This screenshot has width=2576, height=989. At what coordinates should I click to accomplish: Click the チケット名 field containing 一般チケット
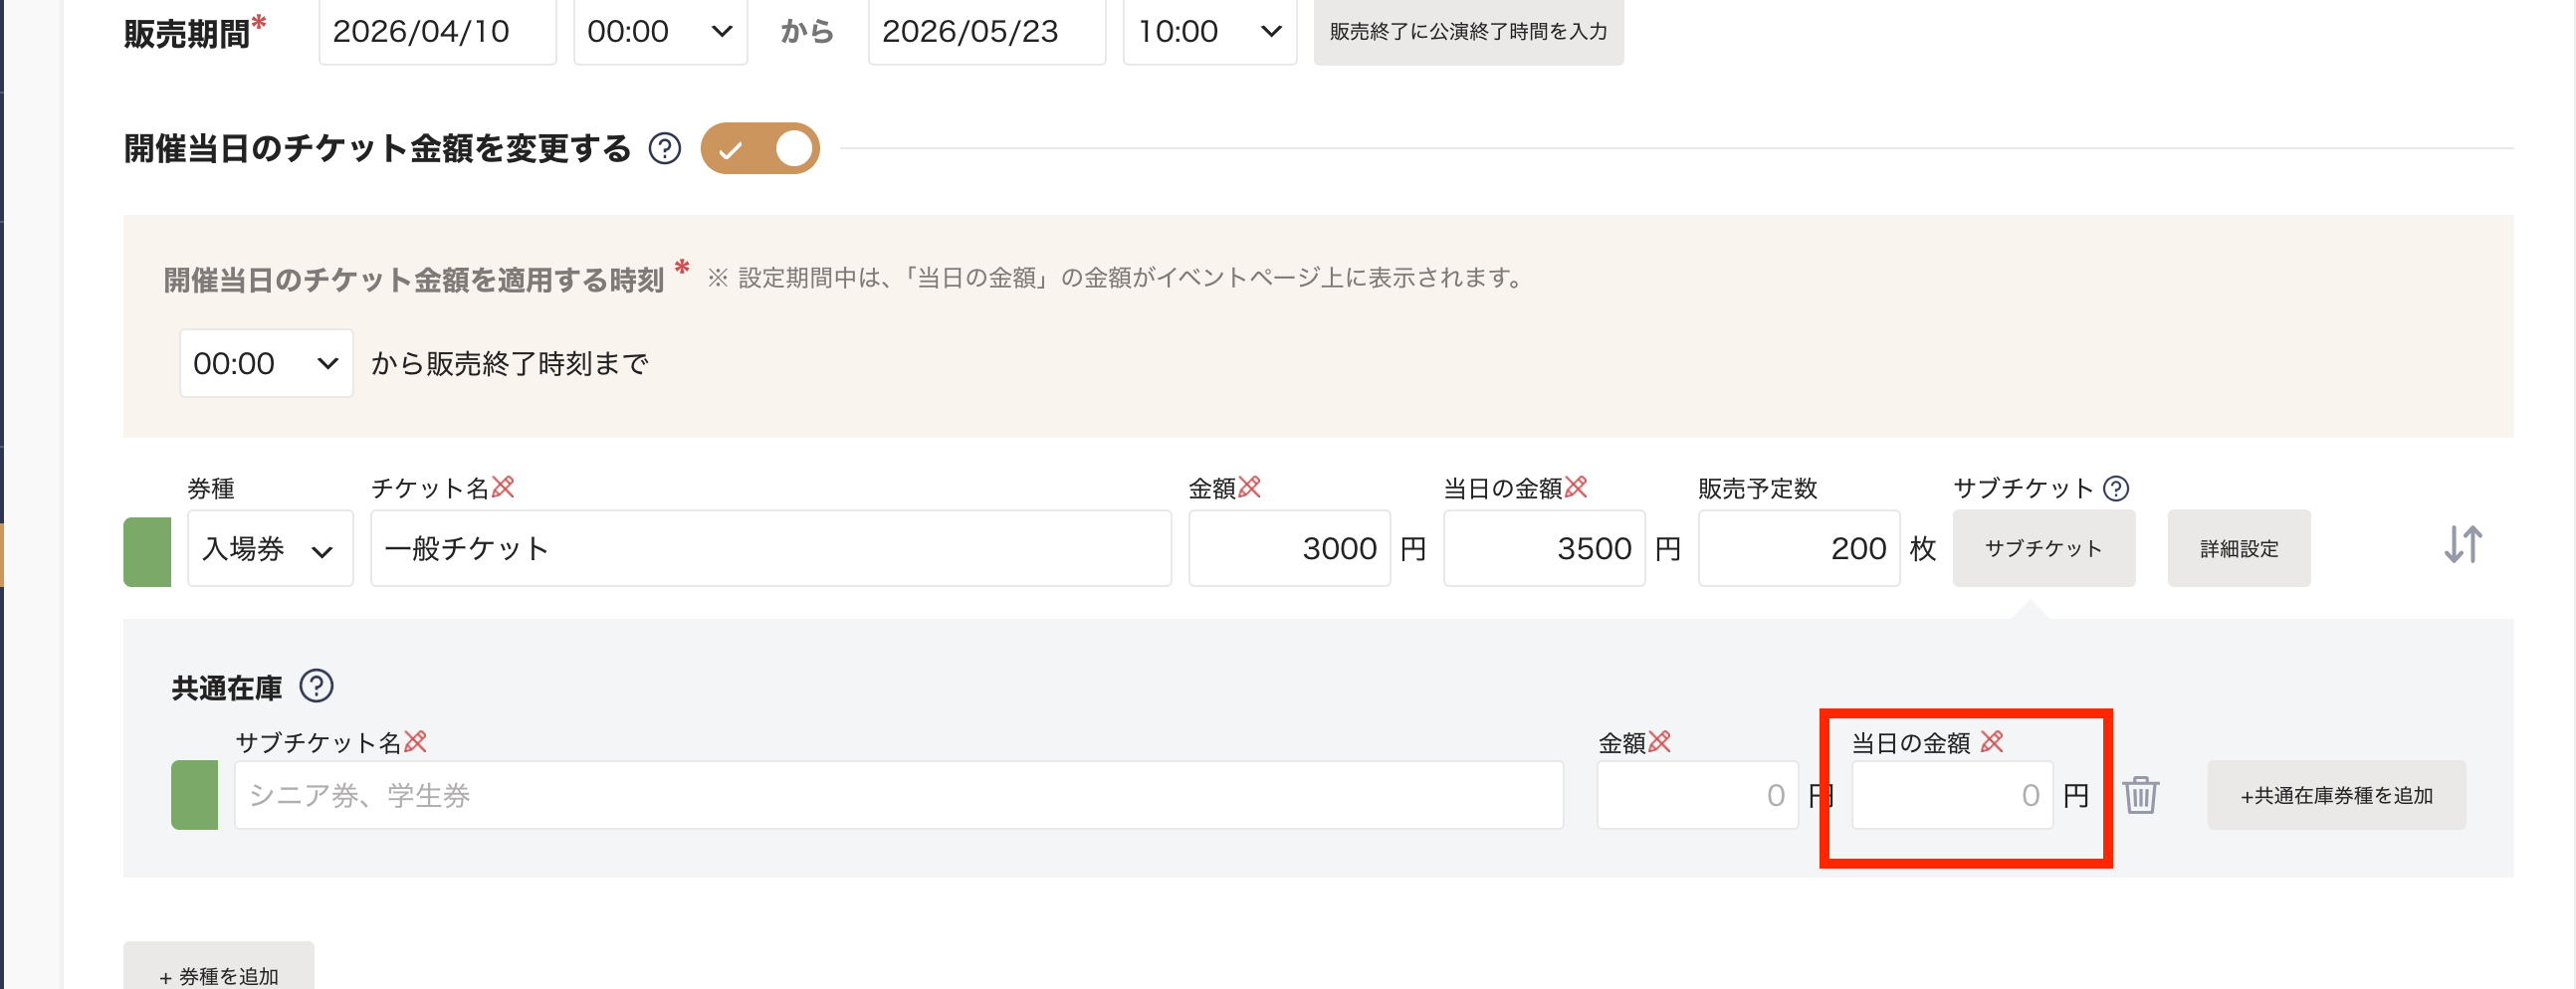tap(770, 548)
